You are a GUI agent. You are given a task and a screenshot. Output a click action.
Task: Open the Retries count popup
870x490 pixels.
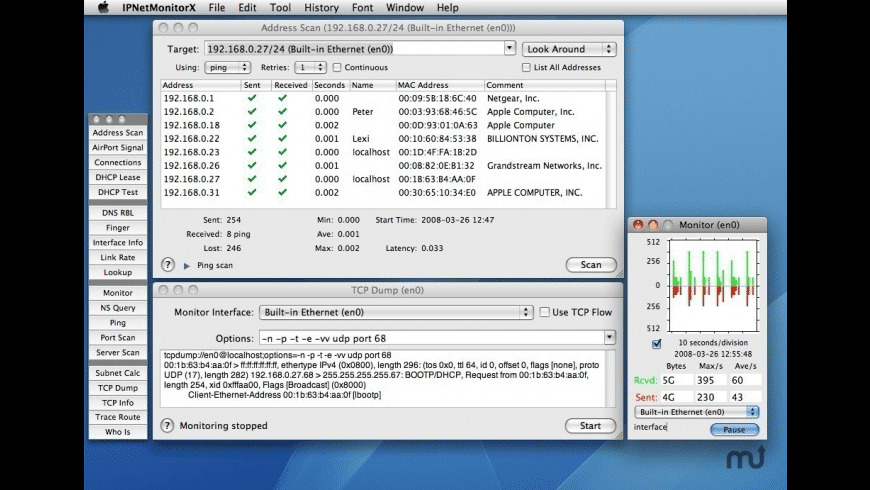point(310,67)
